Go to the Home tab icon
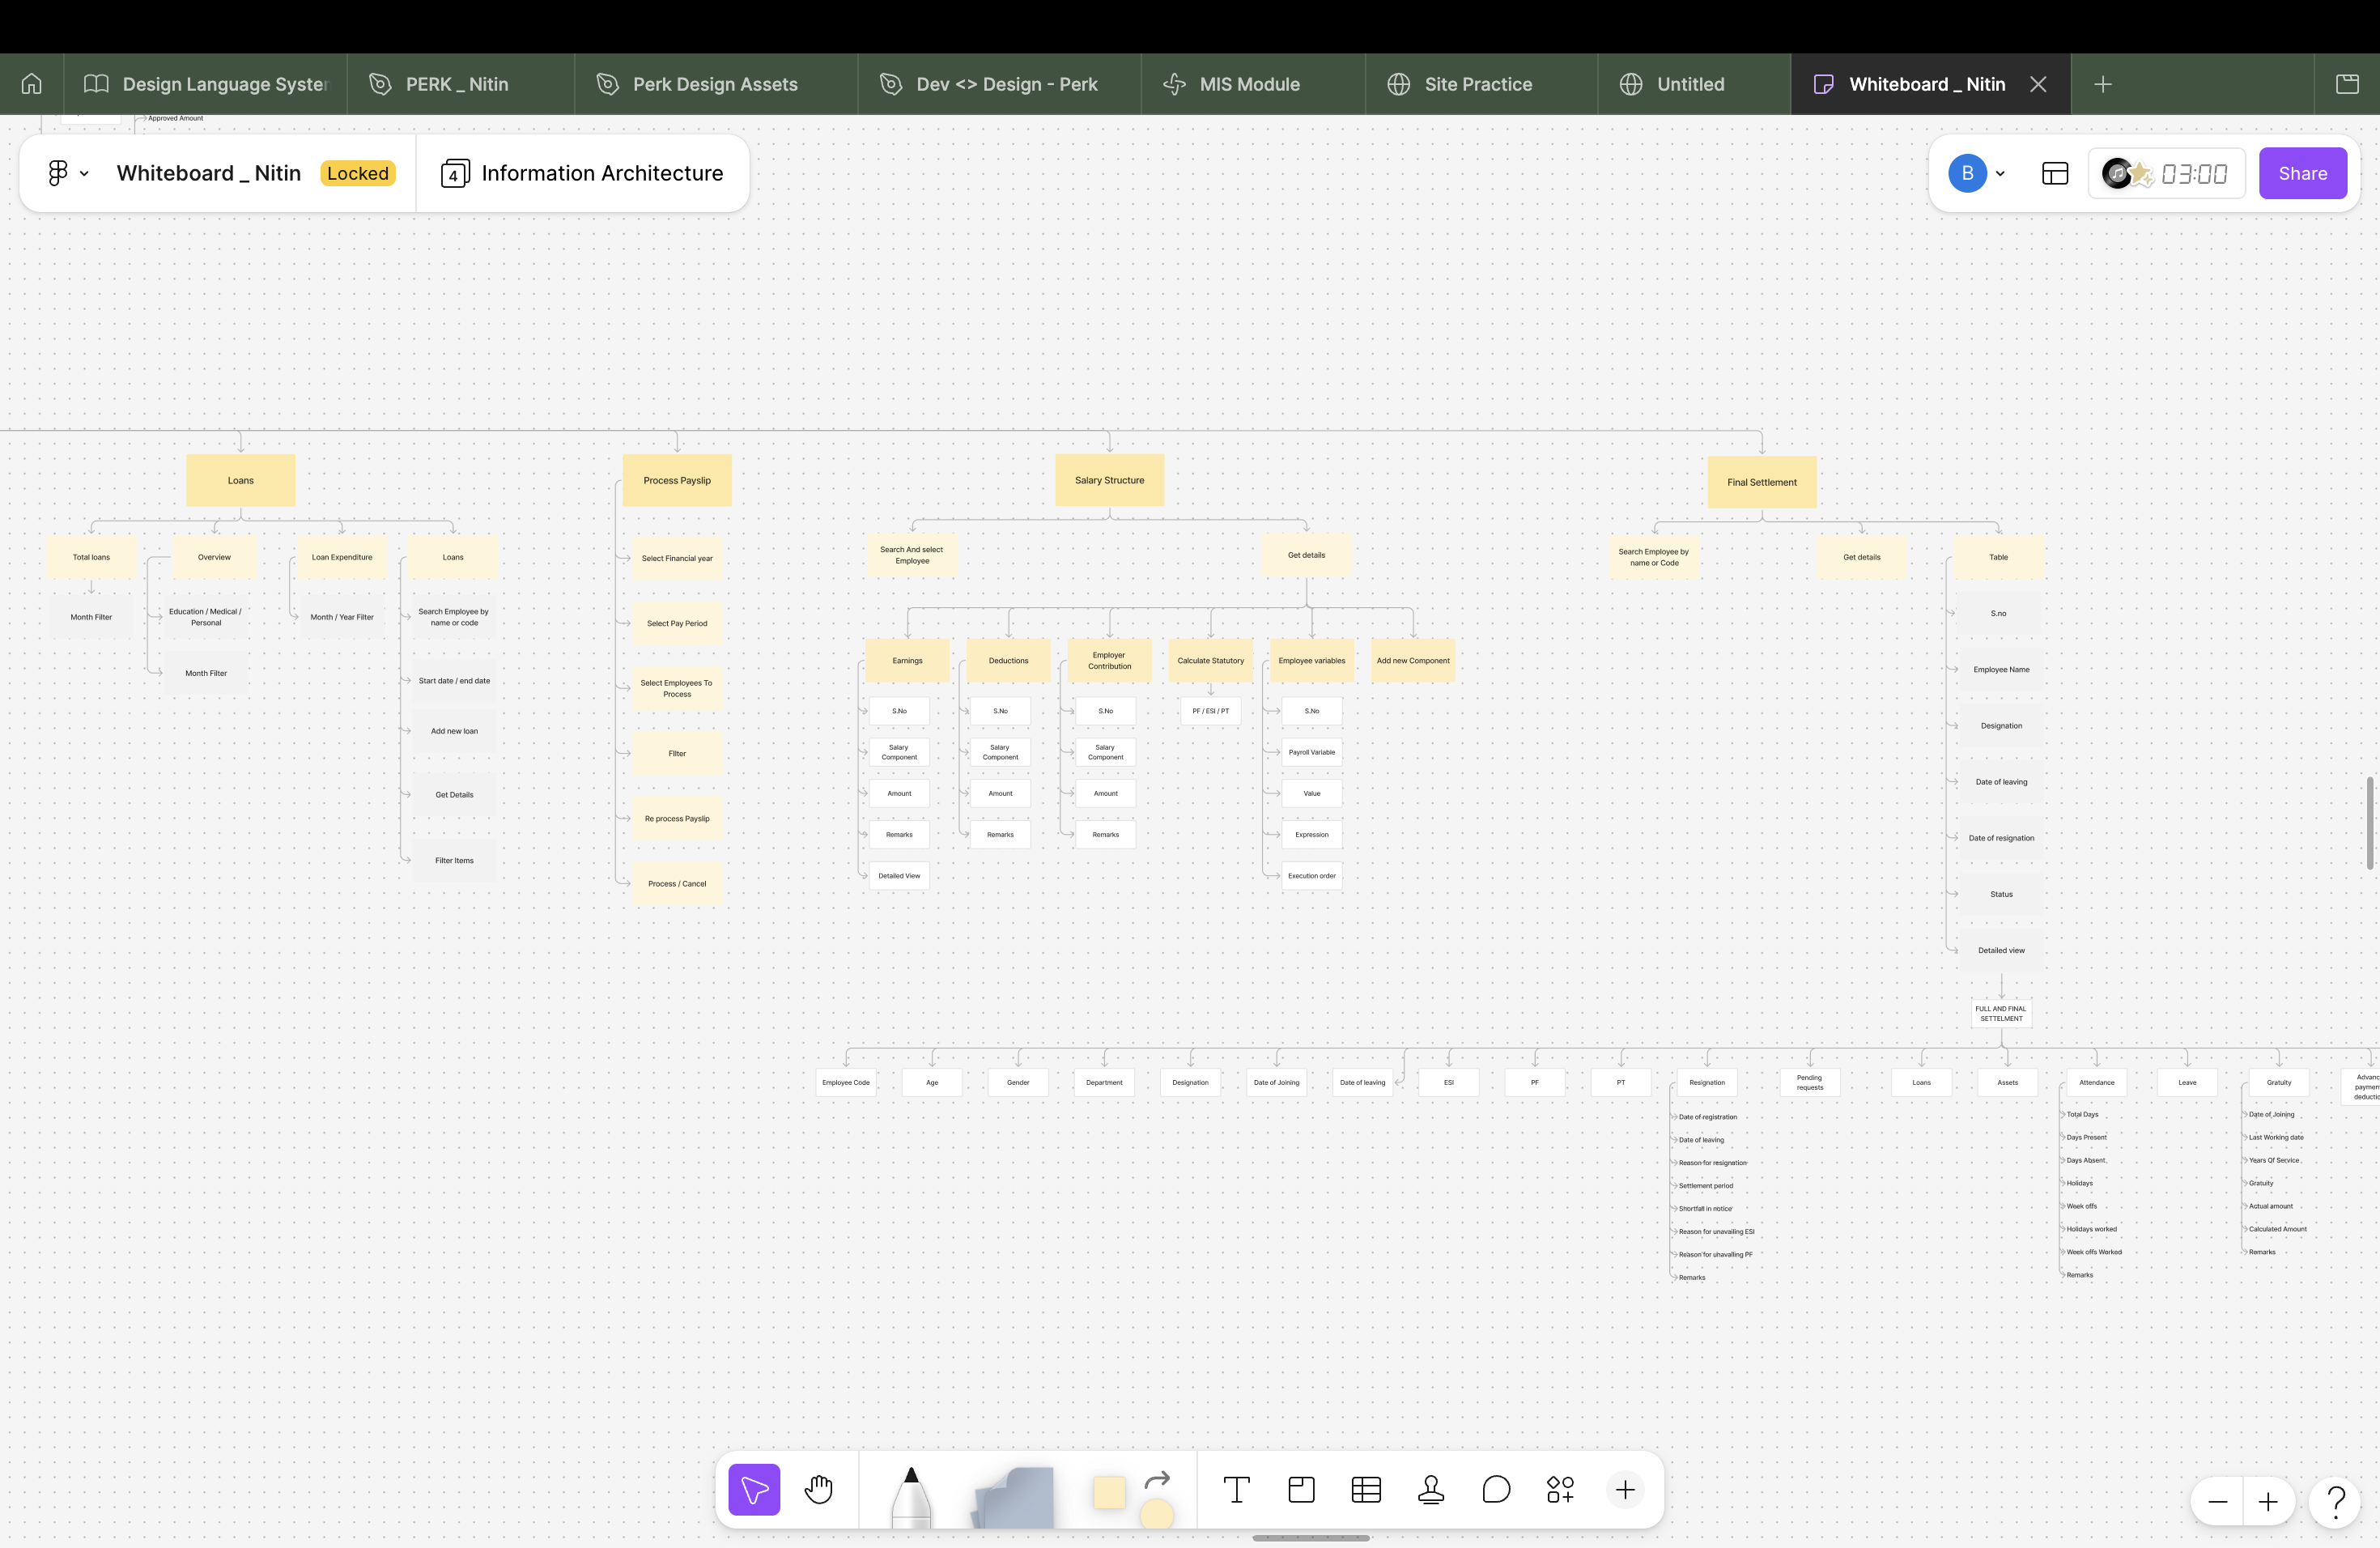The image size is (2380, 1548). (32, 84)
